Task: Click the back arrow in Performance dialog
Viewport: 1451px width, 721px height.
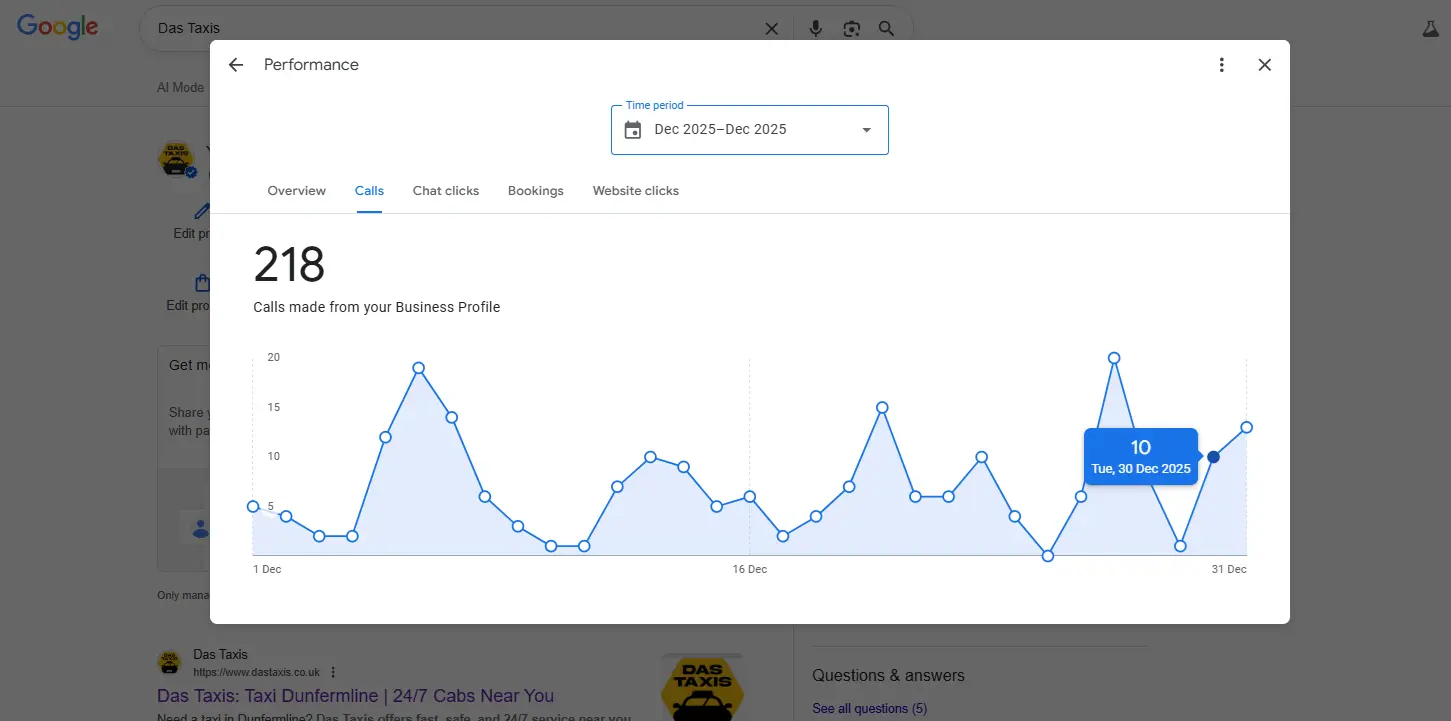Action: click(x=236, y=65)
